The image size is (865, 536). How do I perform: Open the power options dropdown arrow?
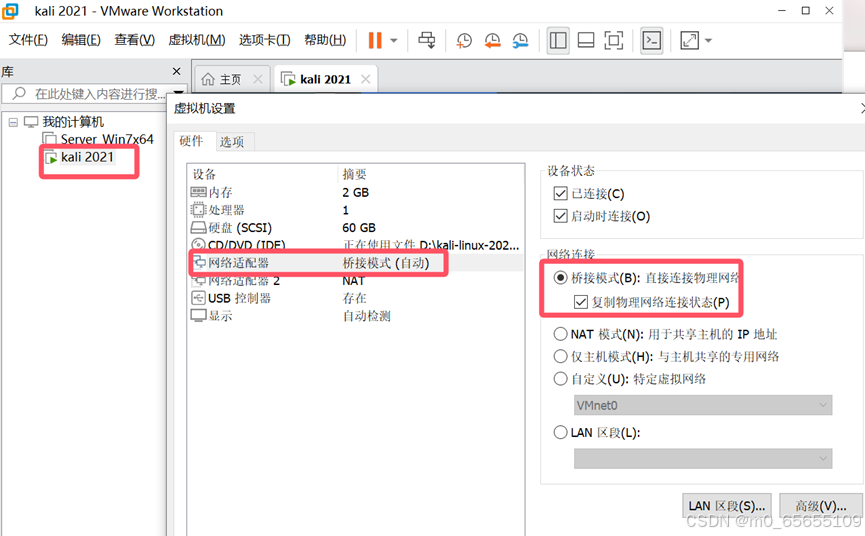394,40
